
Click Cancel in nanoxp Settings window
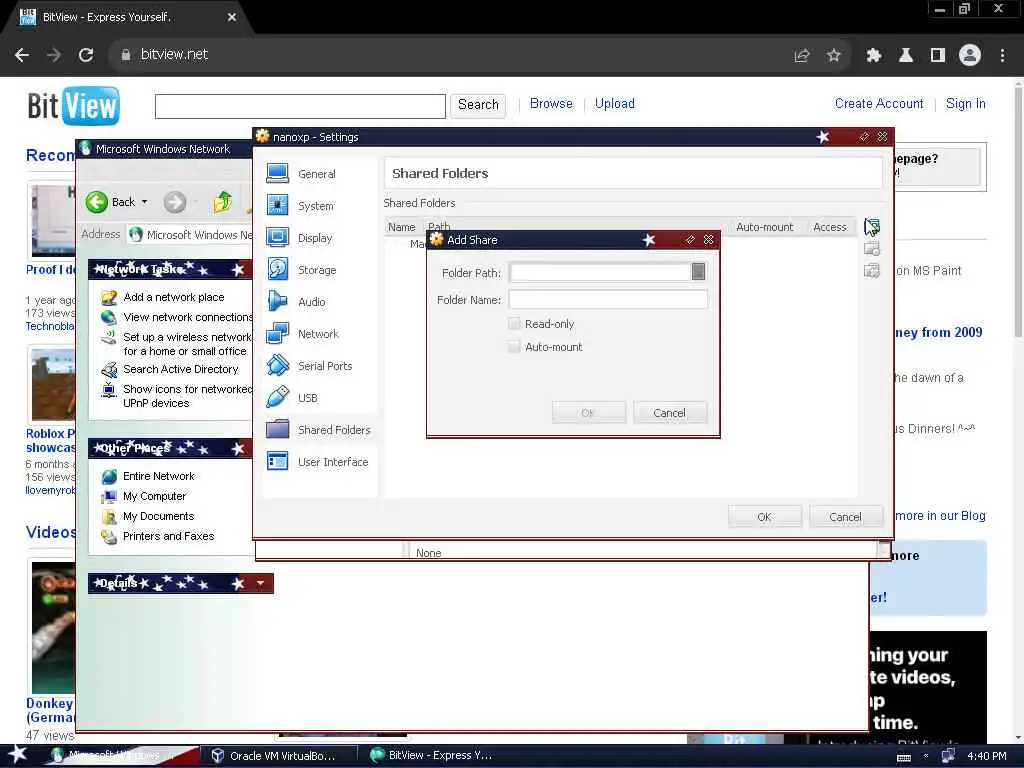coord(845,517)
